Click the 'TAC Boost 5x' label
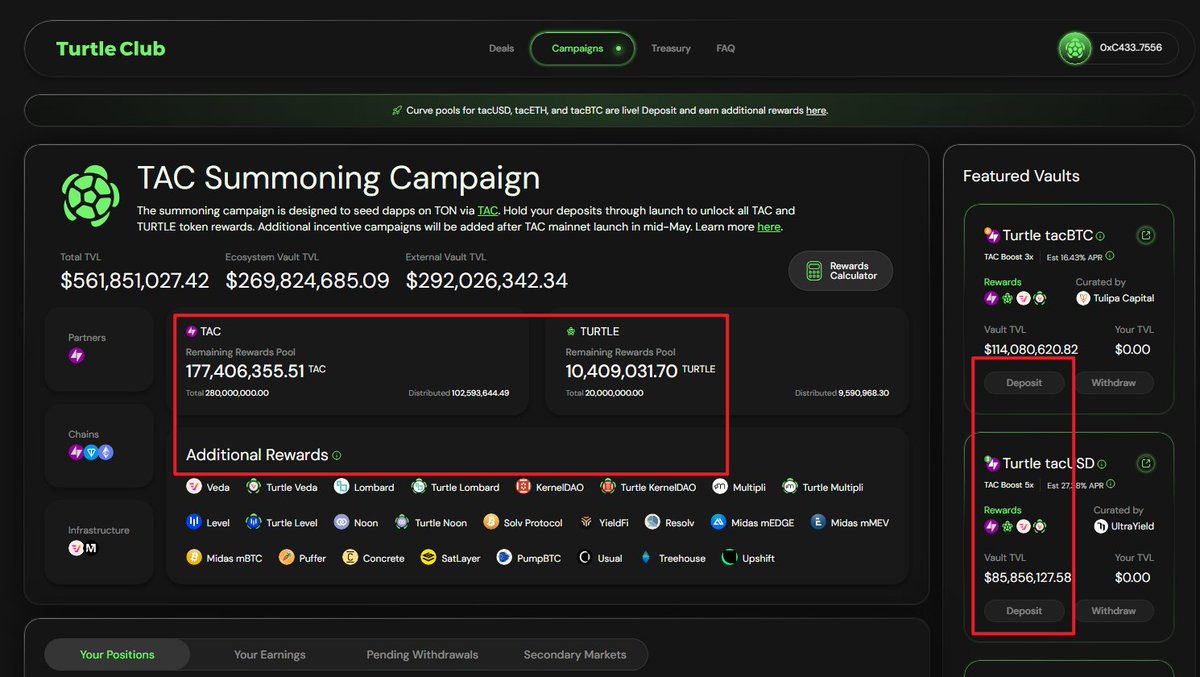 pos(1010,485)
